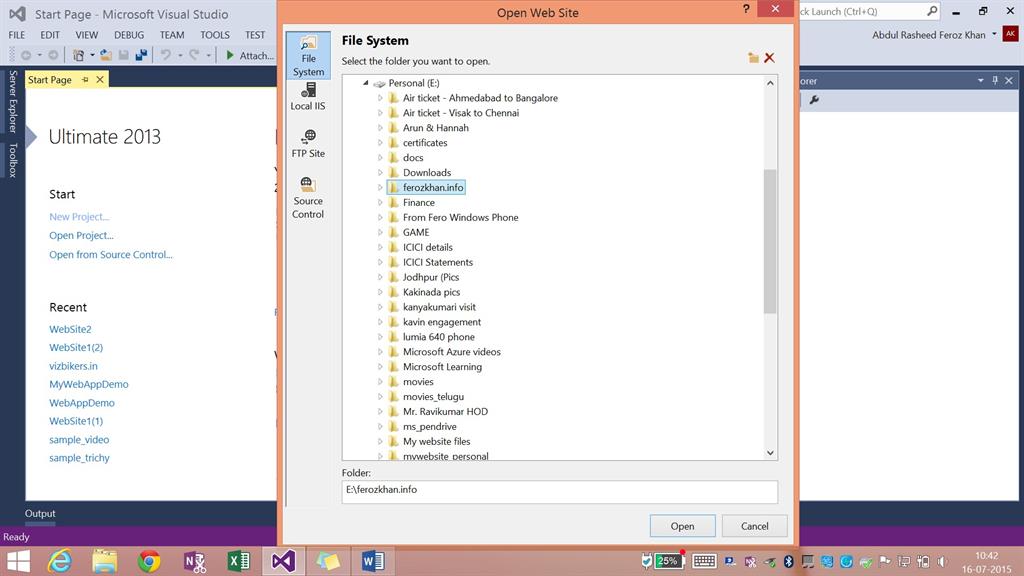Open the TOOLS menu
1024x576 pixels.
click(x=214, y=35)
